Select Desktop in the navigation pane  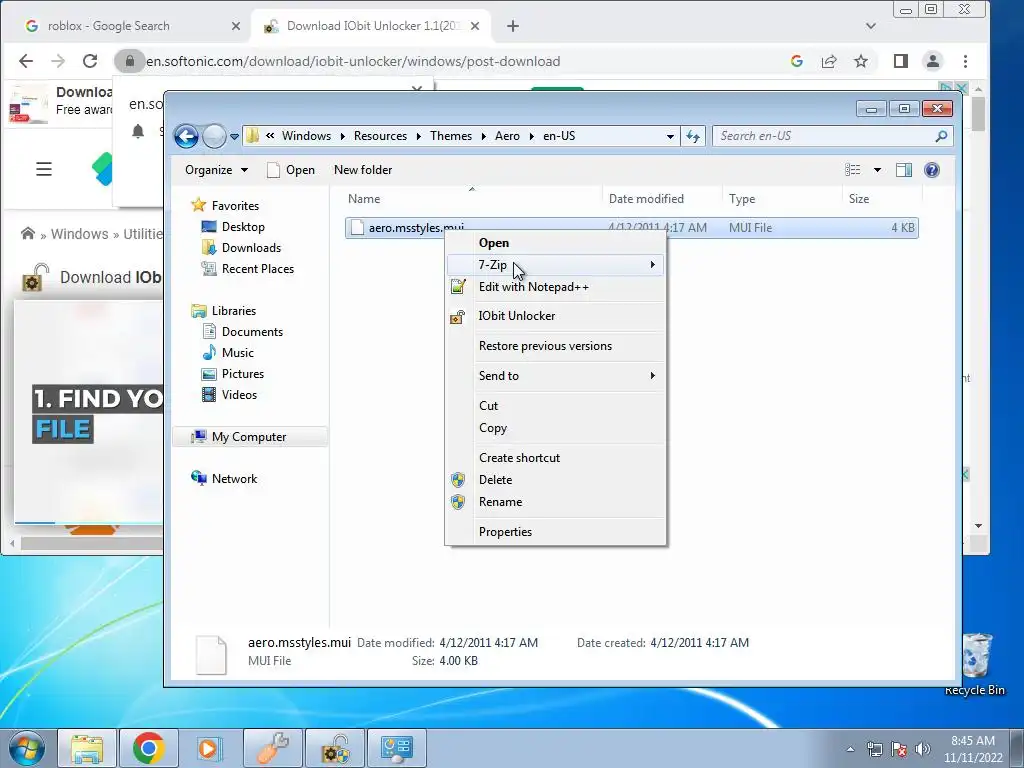point(243,227)
